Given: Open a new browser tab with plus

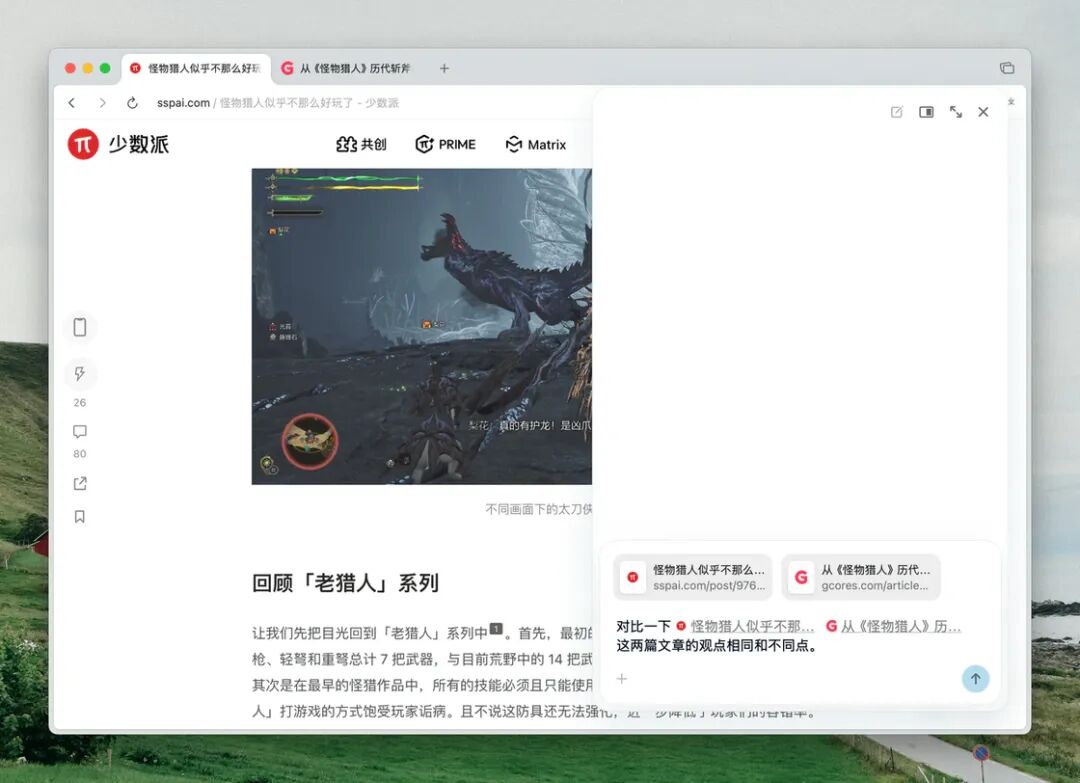Looking at the screenshot, I should [444, 68].
